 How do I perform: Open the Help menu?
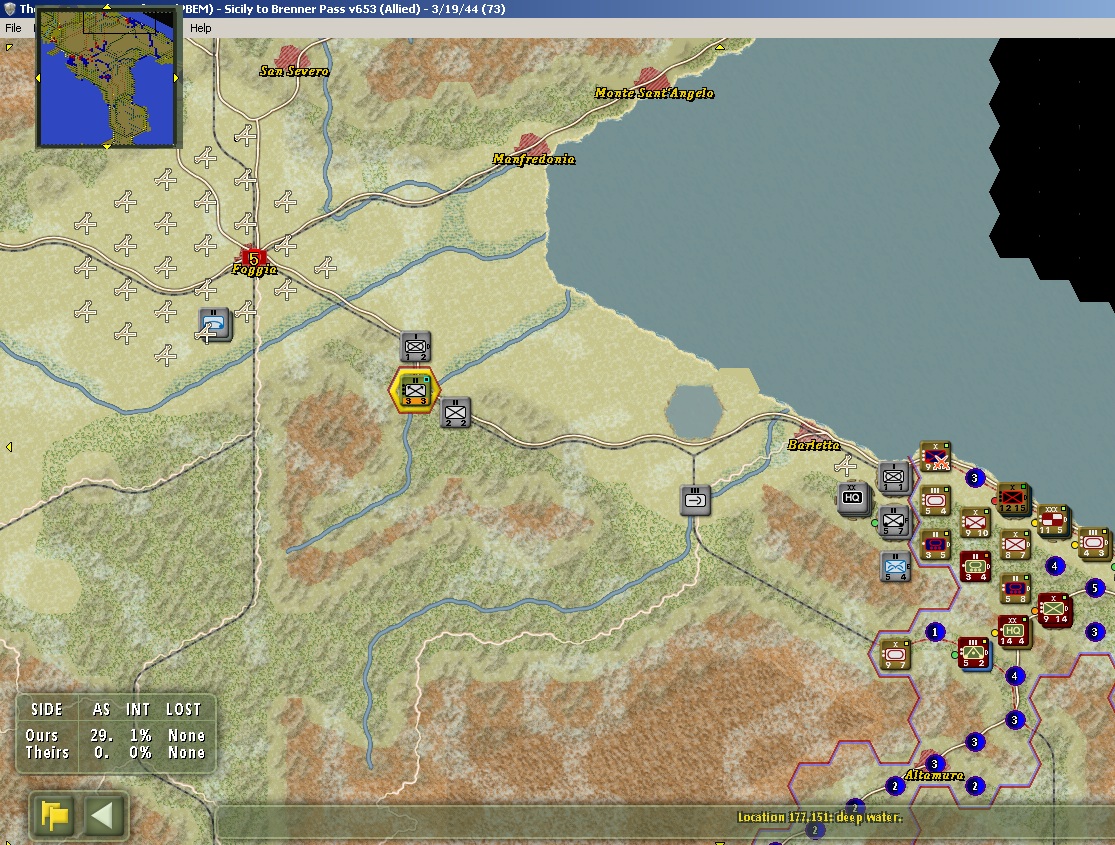coord(201,28)
